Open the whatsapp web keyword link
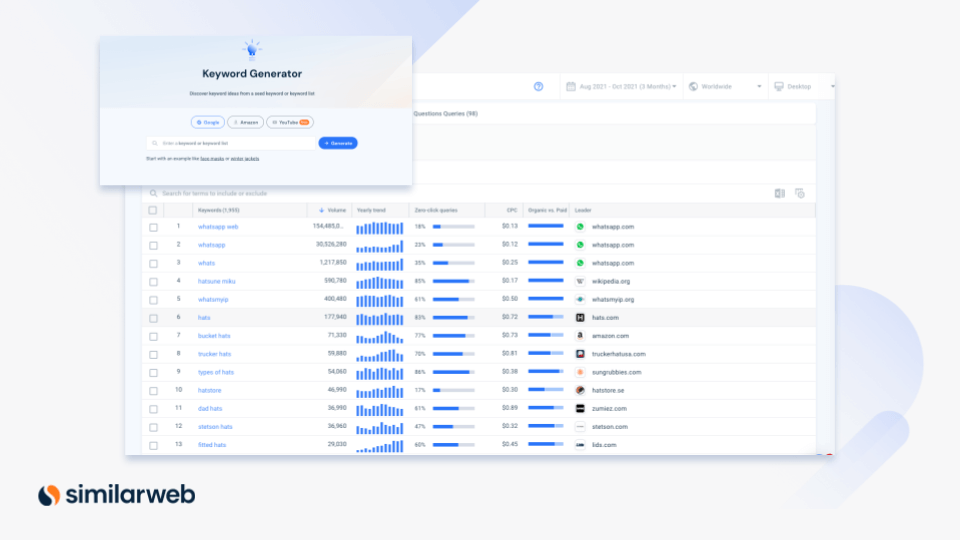Viewport: 960px width, 540px height. pyautogui.click(x=218, y=227)
